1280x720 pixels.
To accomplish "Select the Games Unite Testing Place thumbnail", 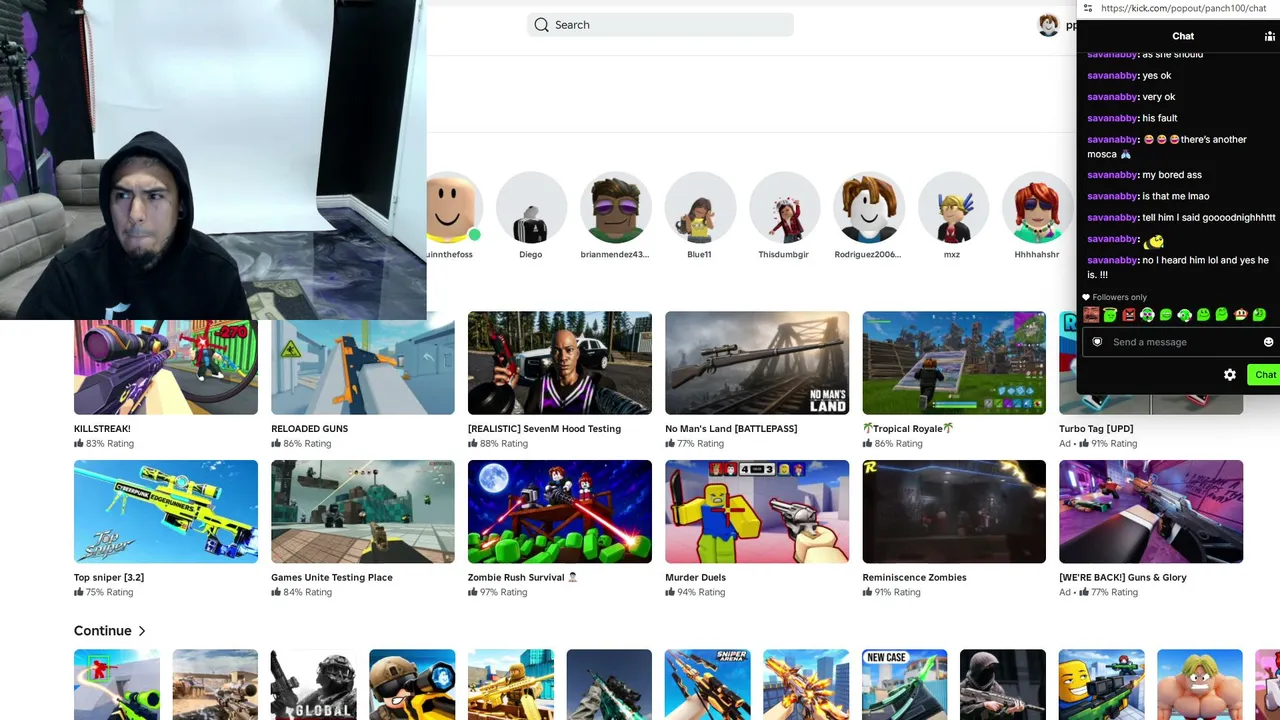I will click(363, 512).
